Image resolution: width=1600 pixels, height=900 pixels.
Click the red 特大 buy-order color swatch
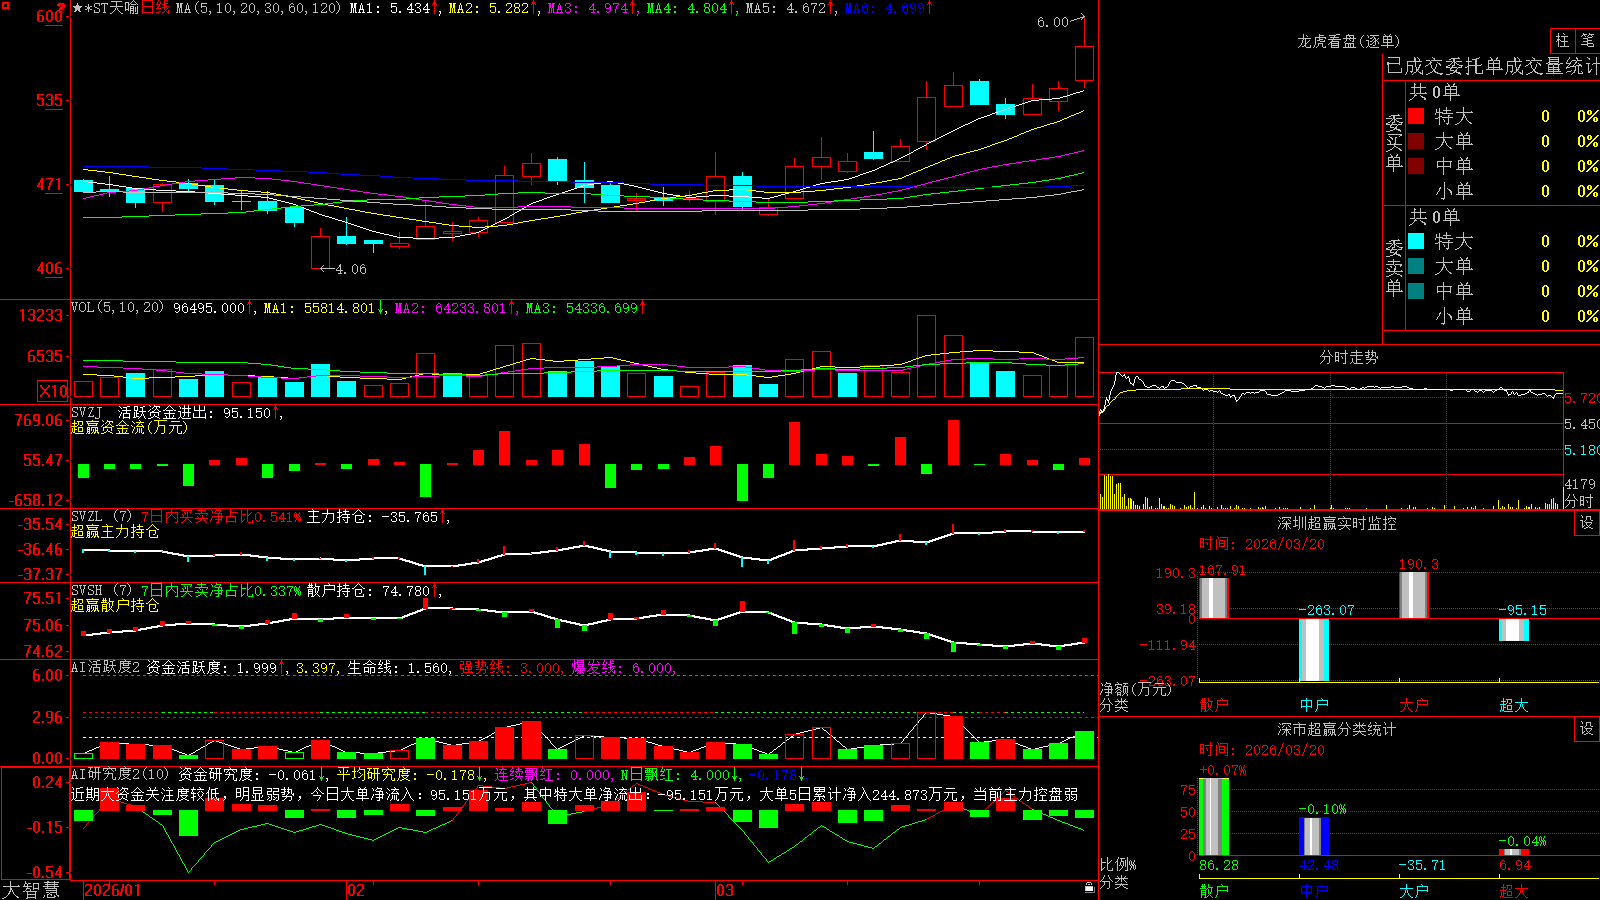click(1416, 116)
